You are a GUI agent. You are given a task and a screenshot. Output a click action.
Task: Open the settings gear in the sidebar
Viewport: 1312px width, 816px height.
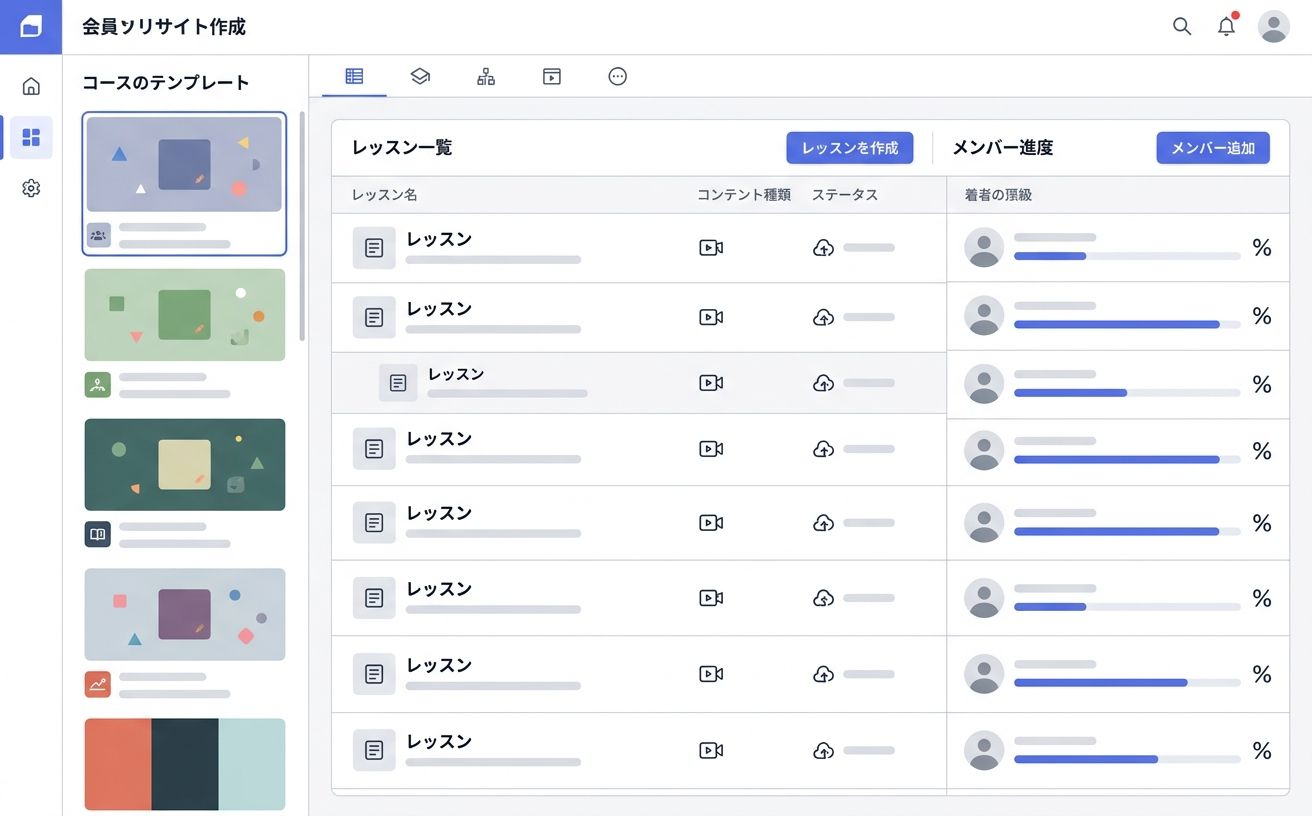(x=31, y=188)
